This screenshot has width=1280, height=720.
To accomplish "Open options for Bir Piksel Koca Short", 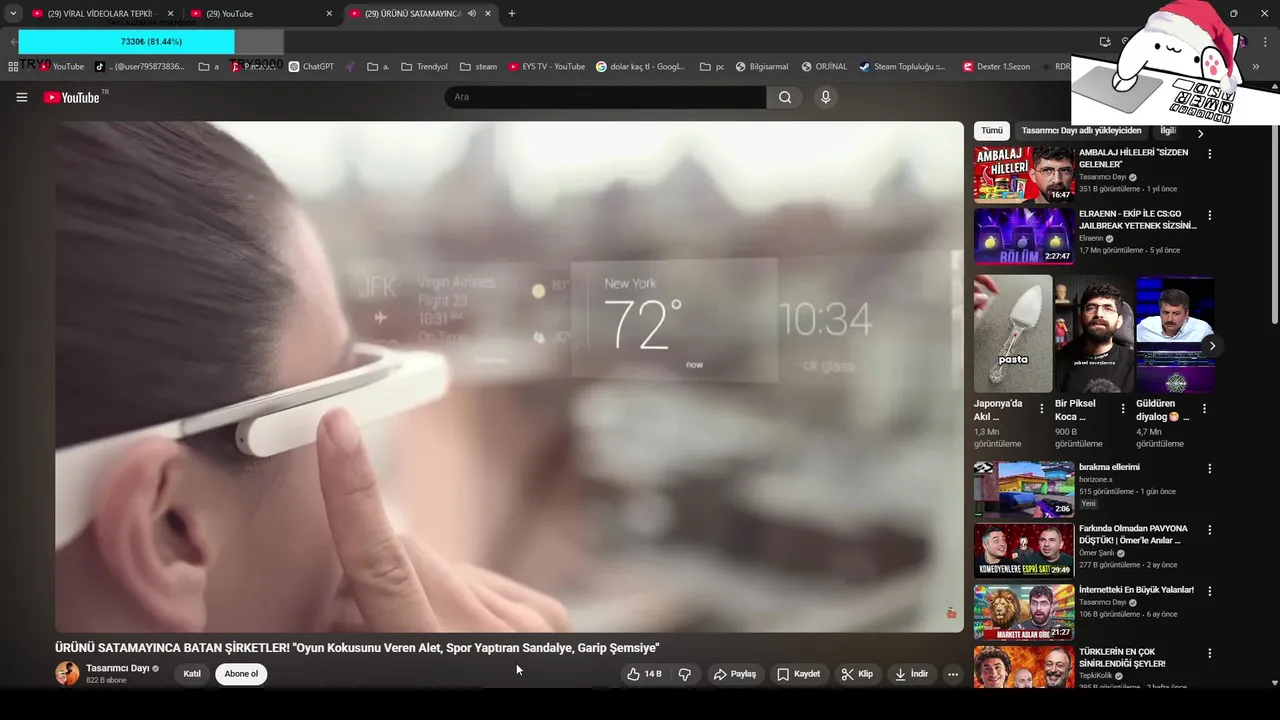I will (1123, 409).
